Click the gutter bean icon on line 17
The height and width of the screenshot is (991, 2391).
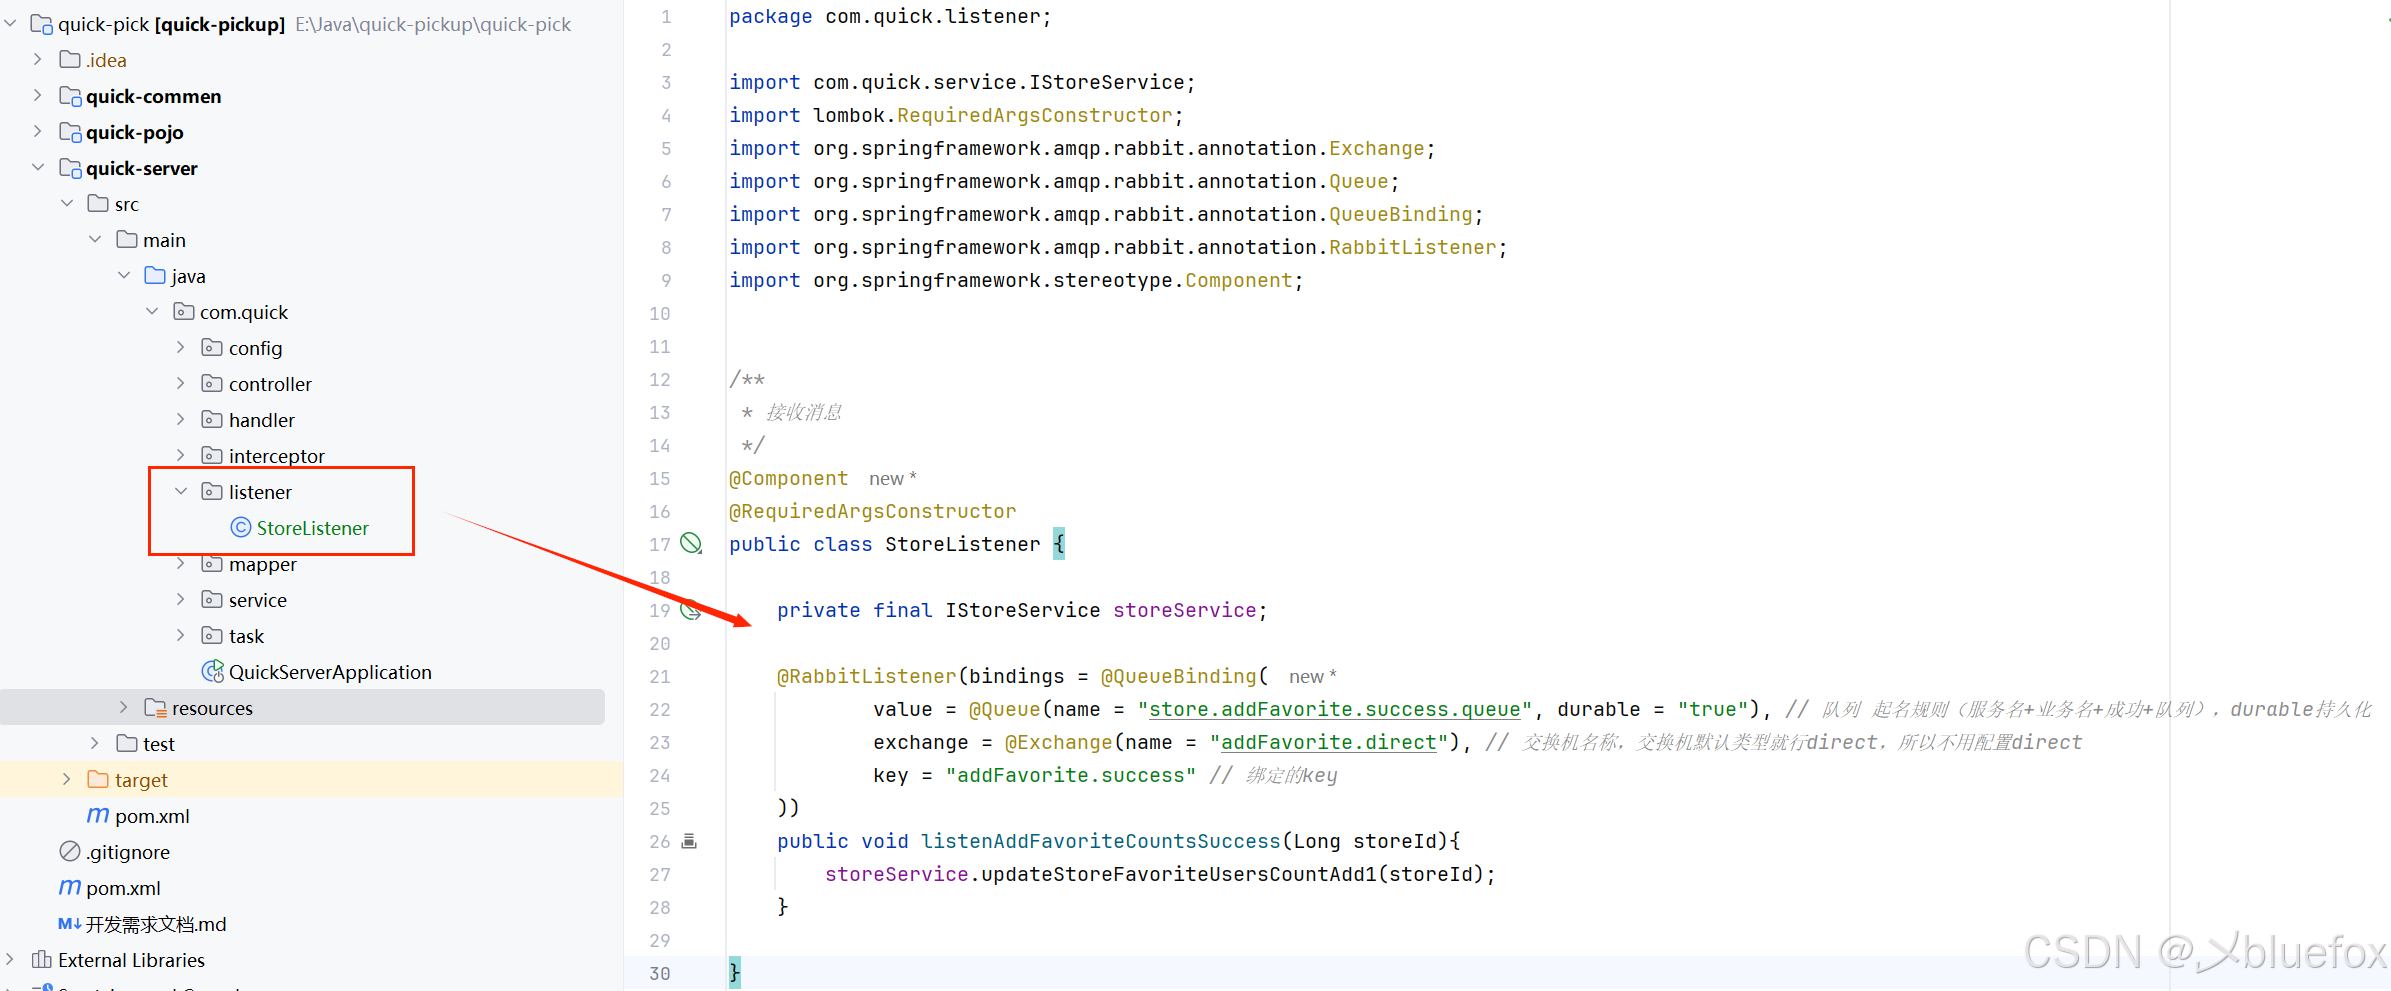(691, 543)
